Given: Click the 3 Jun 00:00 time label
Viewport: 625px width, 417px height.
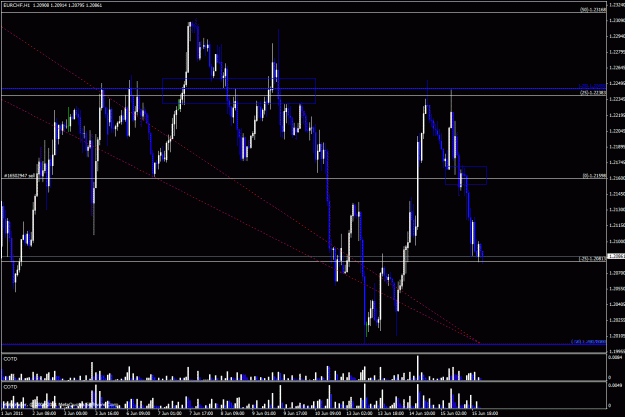Looking at the screenshot, I should click(76, 413).
